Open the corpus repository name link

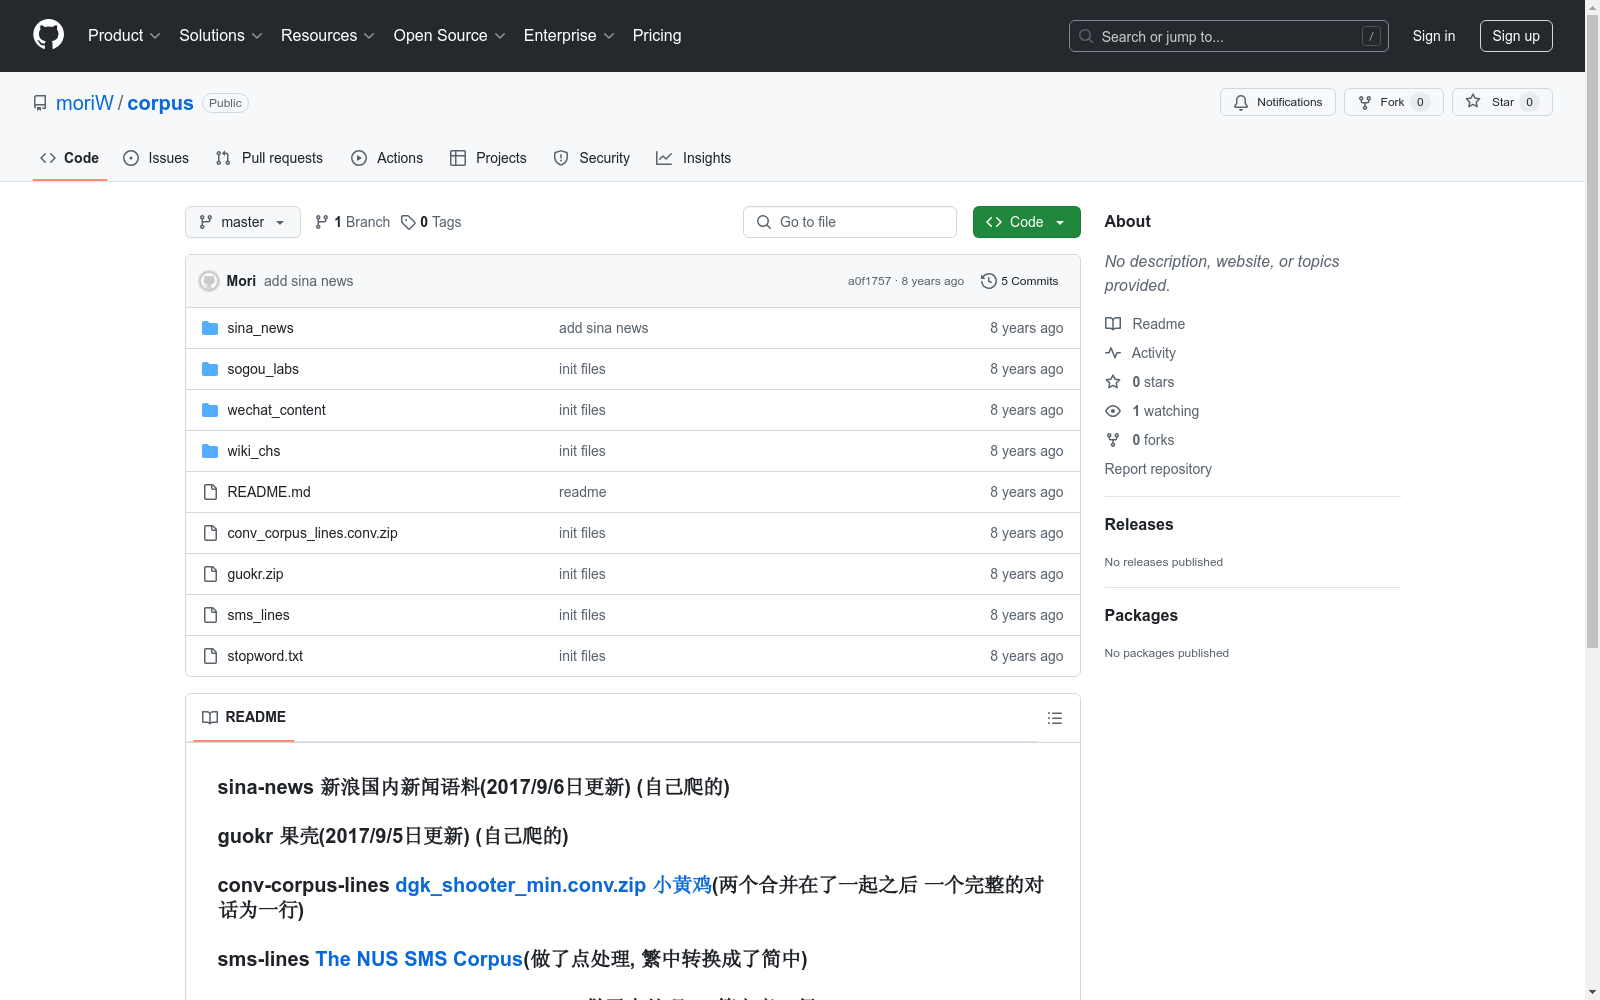(x=160, y=103)
